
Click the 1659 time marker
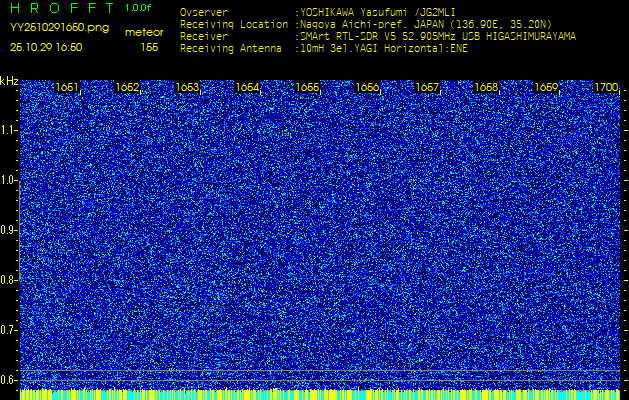[547, 87]
